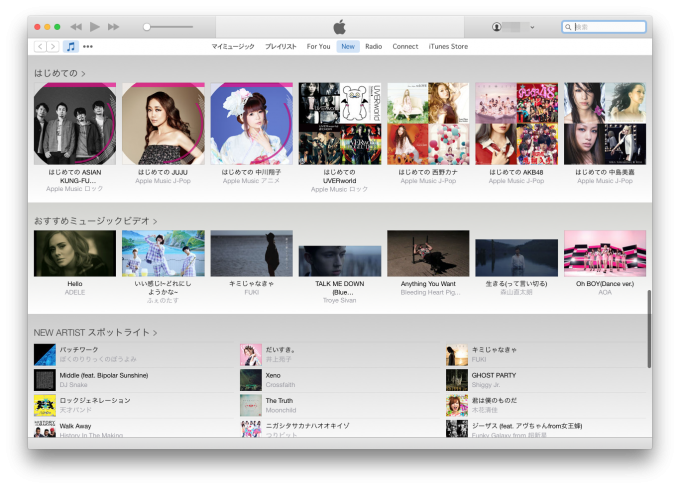Open キミじゃなきゃ FUKI video thumbnail
680x489 pixels.
click(x=252, y=253)
